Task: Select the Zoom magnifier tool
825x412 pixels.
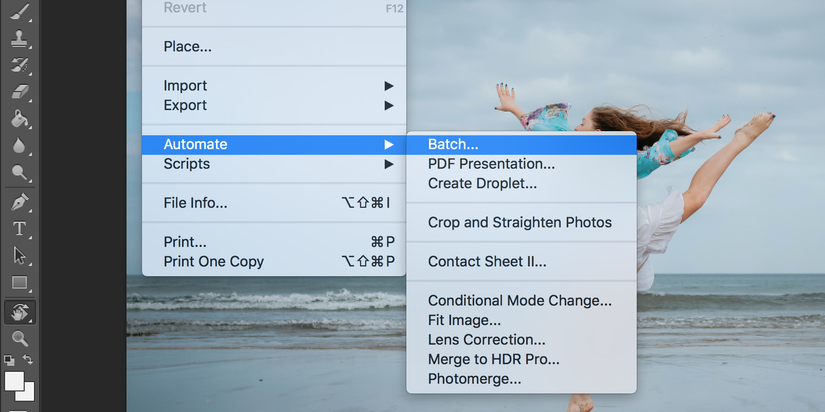Action: [x=19, y=338]
